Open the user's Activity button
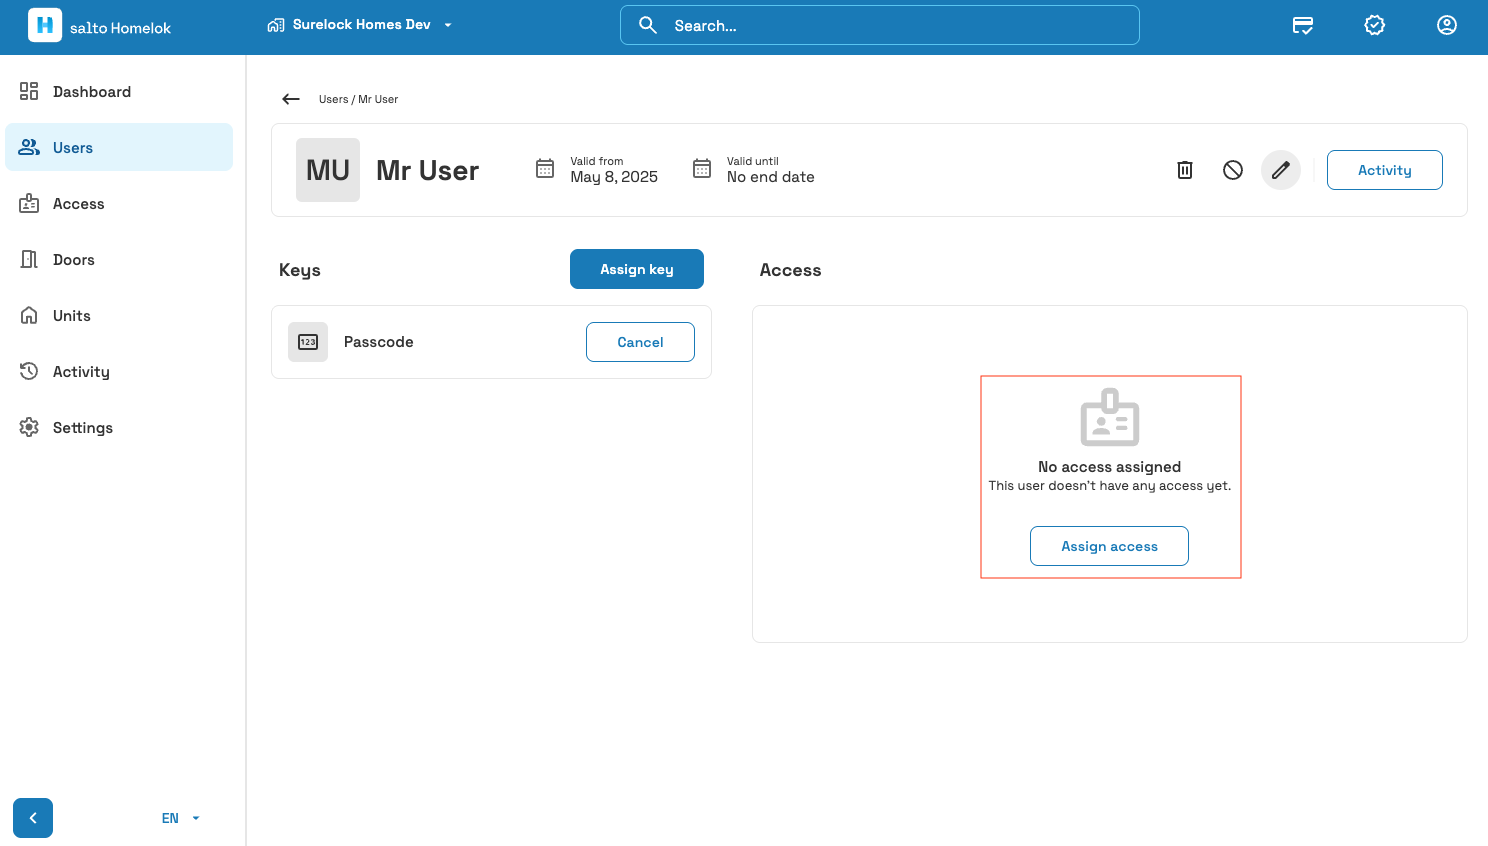The height and width of the screenshot is (846, 1488). point(1385,170)
